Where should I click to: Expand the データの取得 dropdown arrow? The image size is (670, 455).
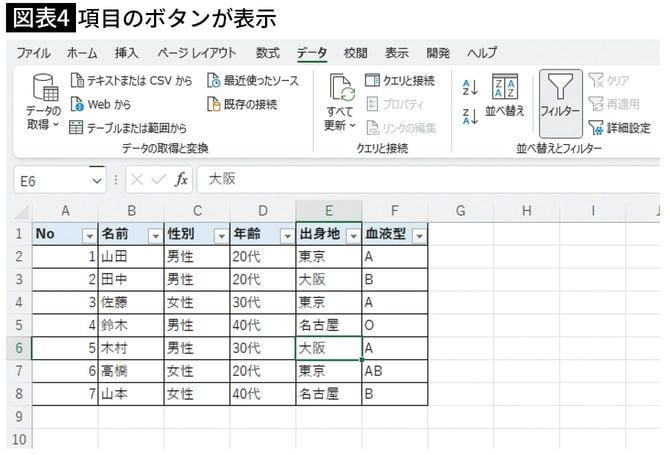pyautogui.click(x=55, y=124)
